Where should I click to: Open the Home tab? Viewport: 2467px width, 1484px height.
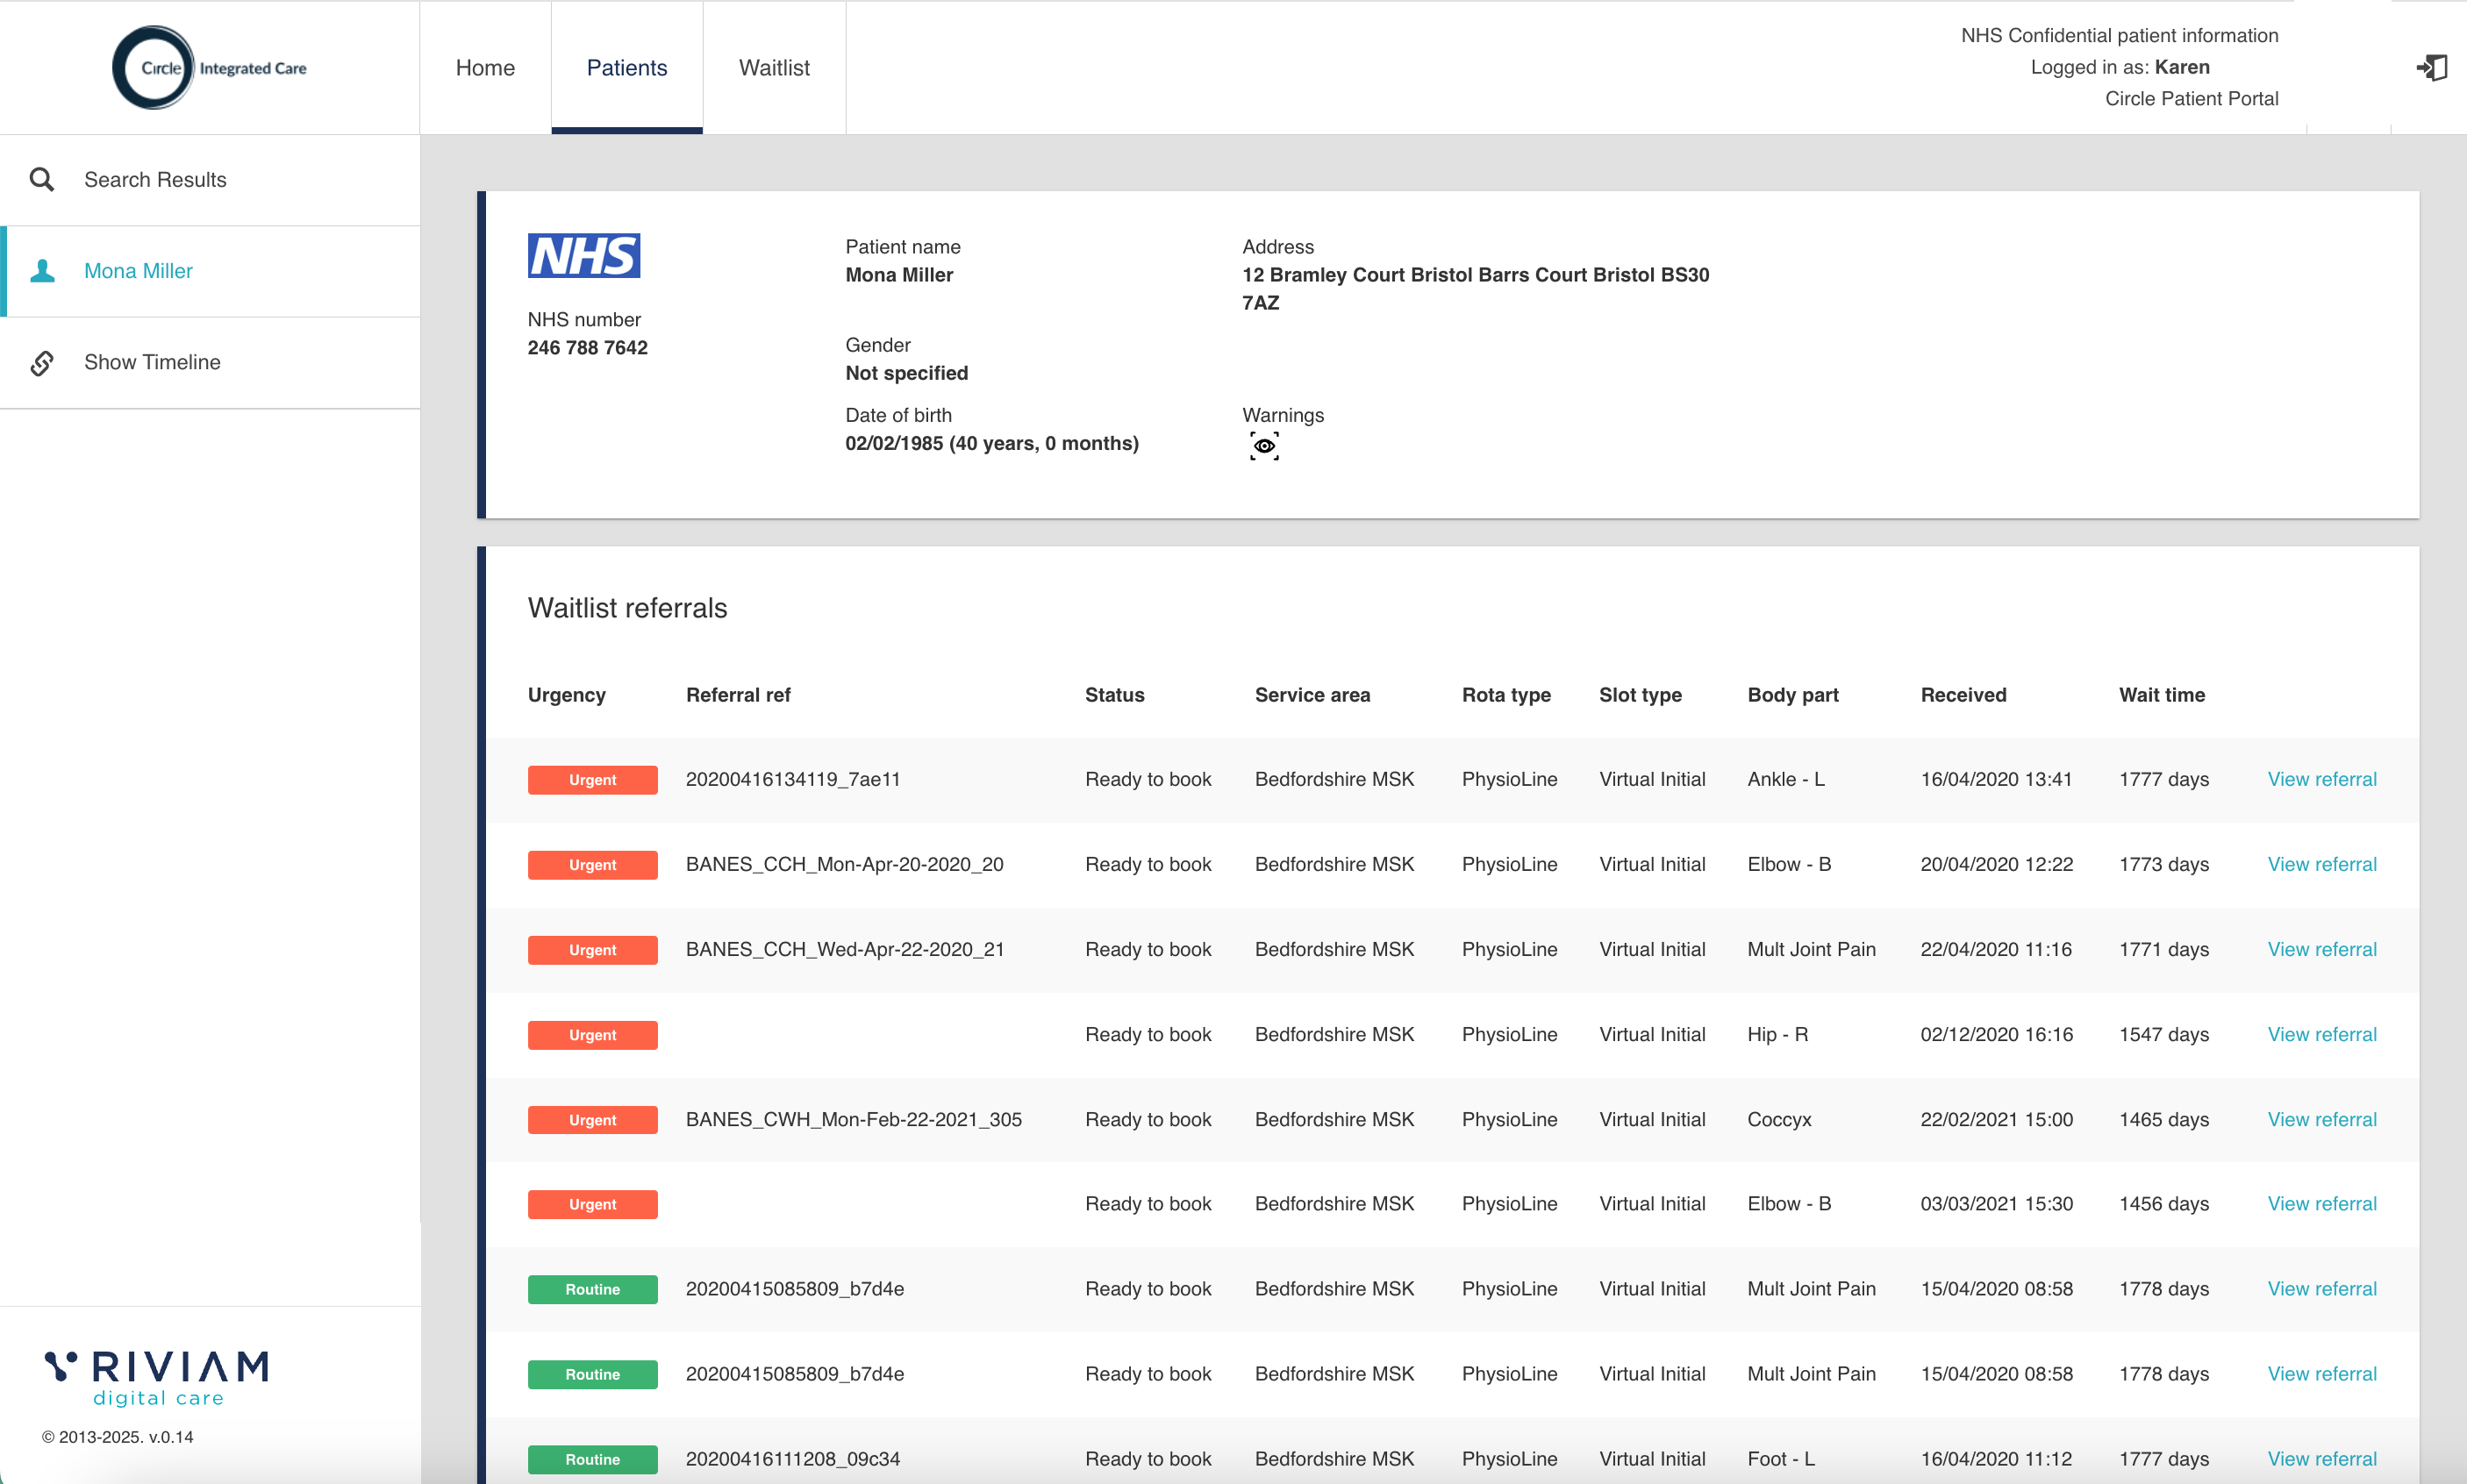pos(485,68)
